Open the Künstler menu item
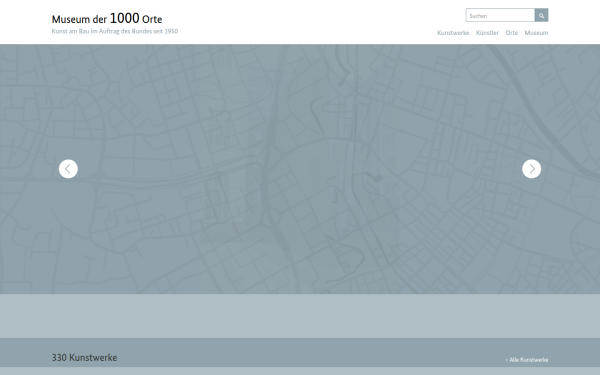This screenshot has height=375, width=600. (487, 33)
